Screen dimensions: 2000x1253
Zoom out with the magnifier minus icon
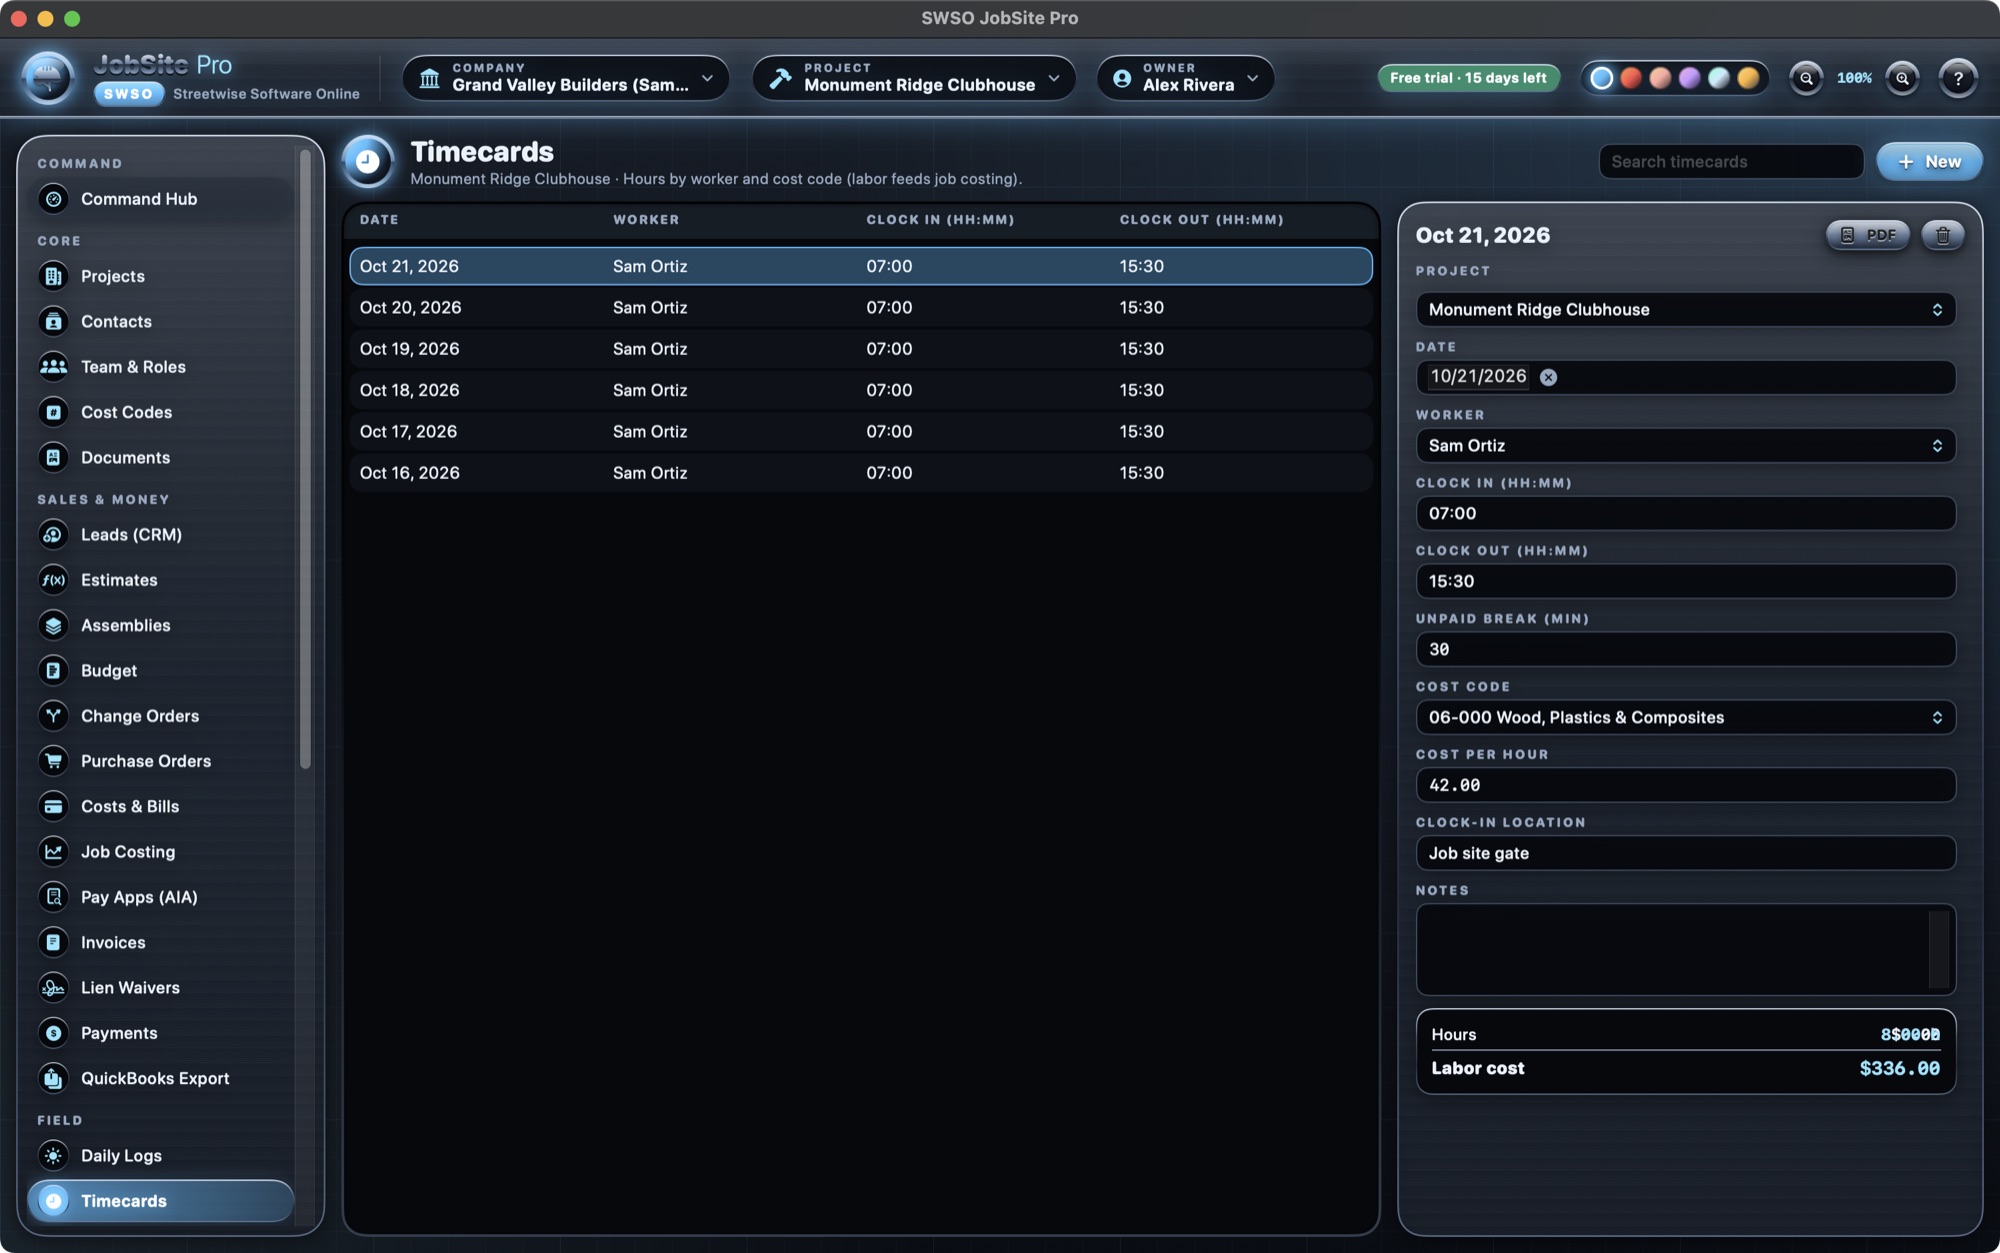coord(1806,78)
